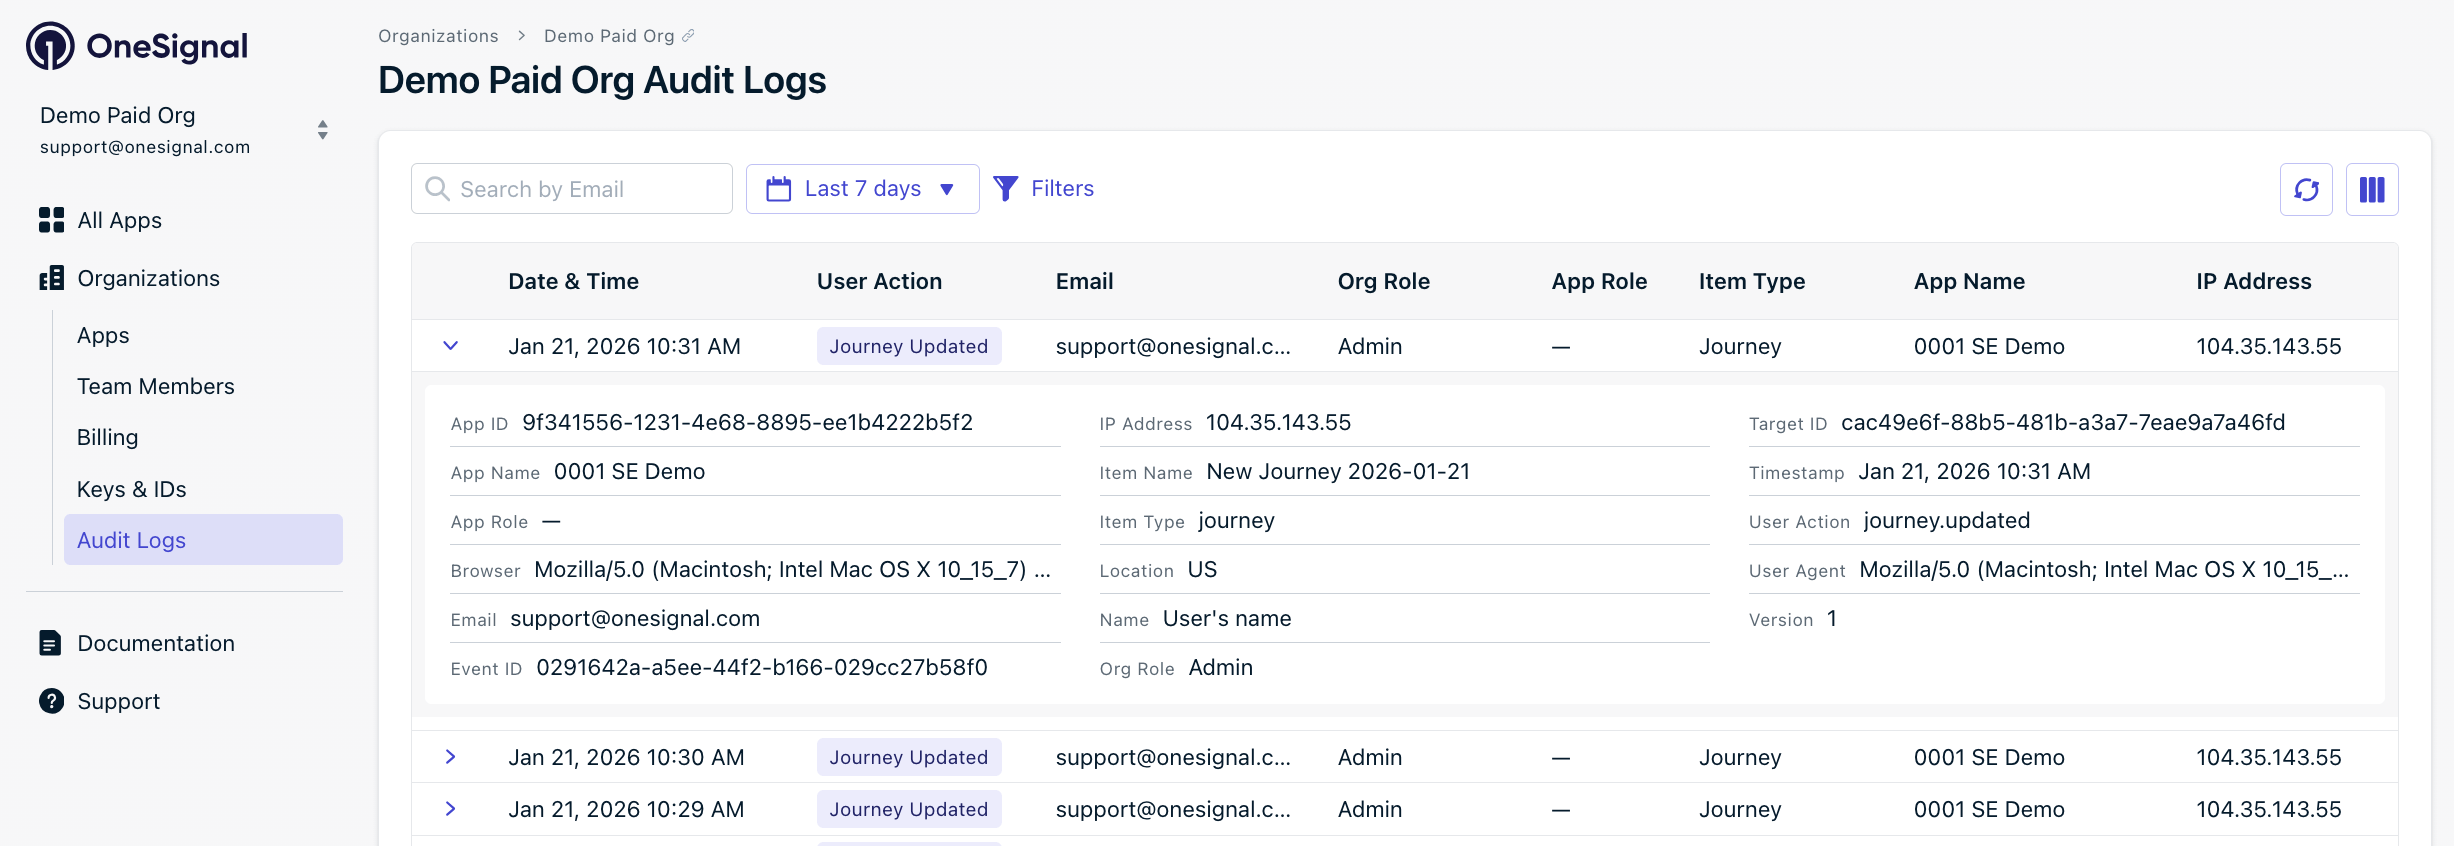
Task: Click the Item Type column header
Action: (x=1751, y=282)
